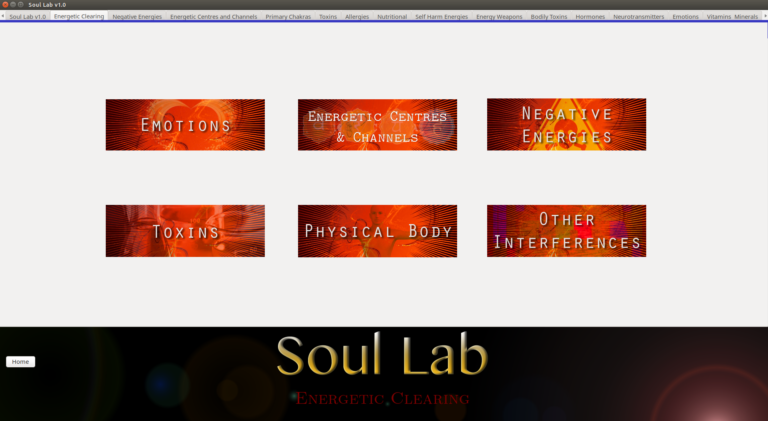
Task: Open the Self Harm Energies tab
Action: (x=442, y=17)
